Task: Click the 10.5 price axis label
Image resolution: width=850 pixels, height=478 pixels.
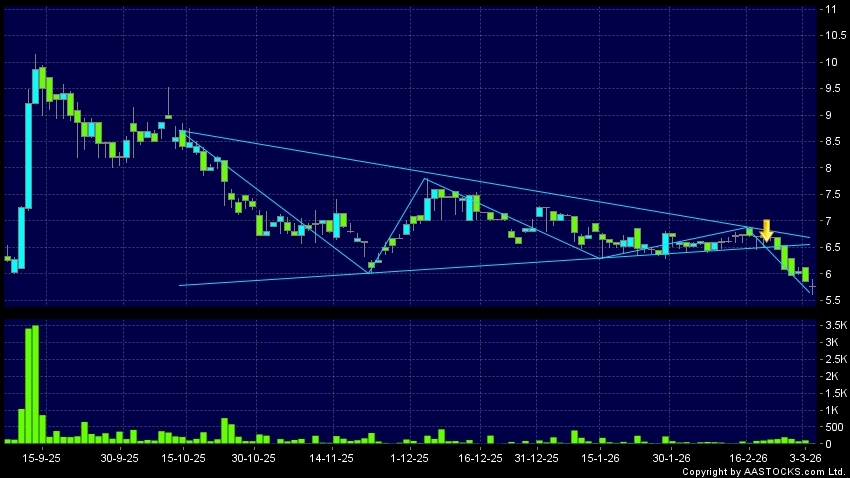Action: 831,36
